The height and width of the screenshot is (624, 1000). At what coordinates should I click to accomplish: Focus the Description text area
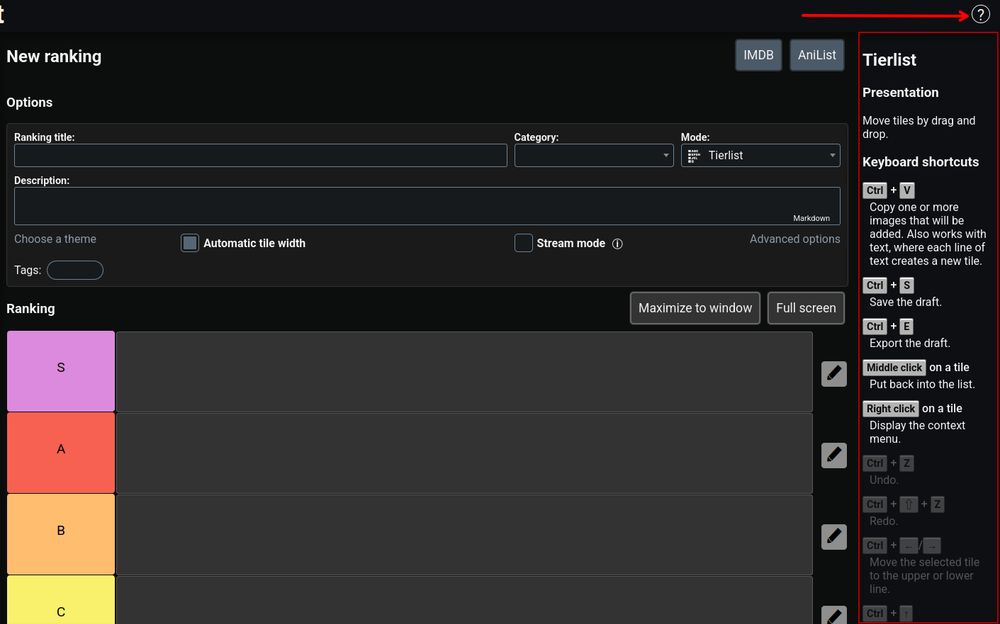(427, 205)
